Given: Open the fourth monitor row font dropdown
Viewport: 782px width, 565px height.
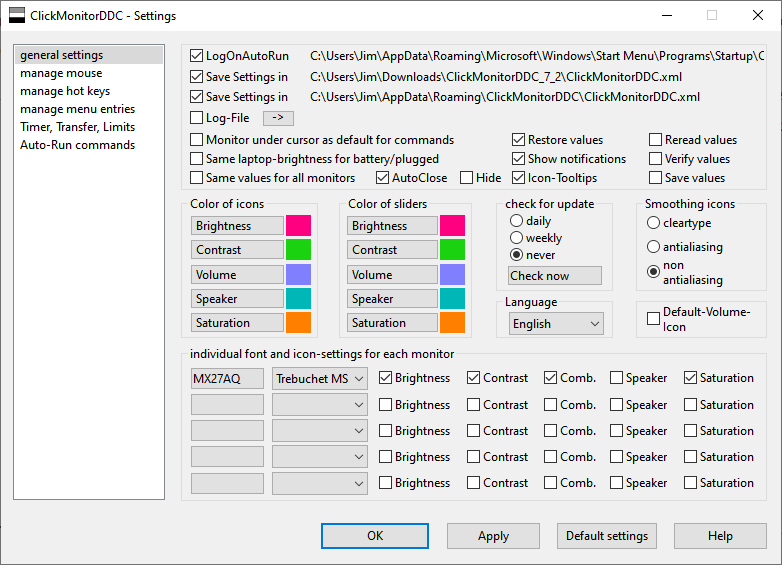Looking at the screenshot, I should (x=320, y=457).
